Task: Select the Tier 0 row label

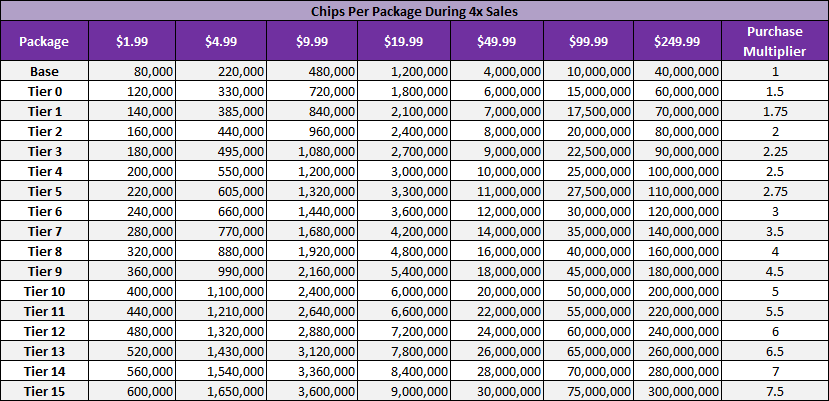Action: [x=44, y=91]
